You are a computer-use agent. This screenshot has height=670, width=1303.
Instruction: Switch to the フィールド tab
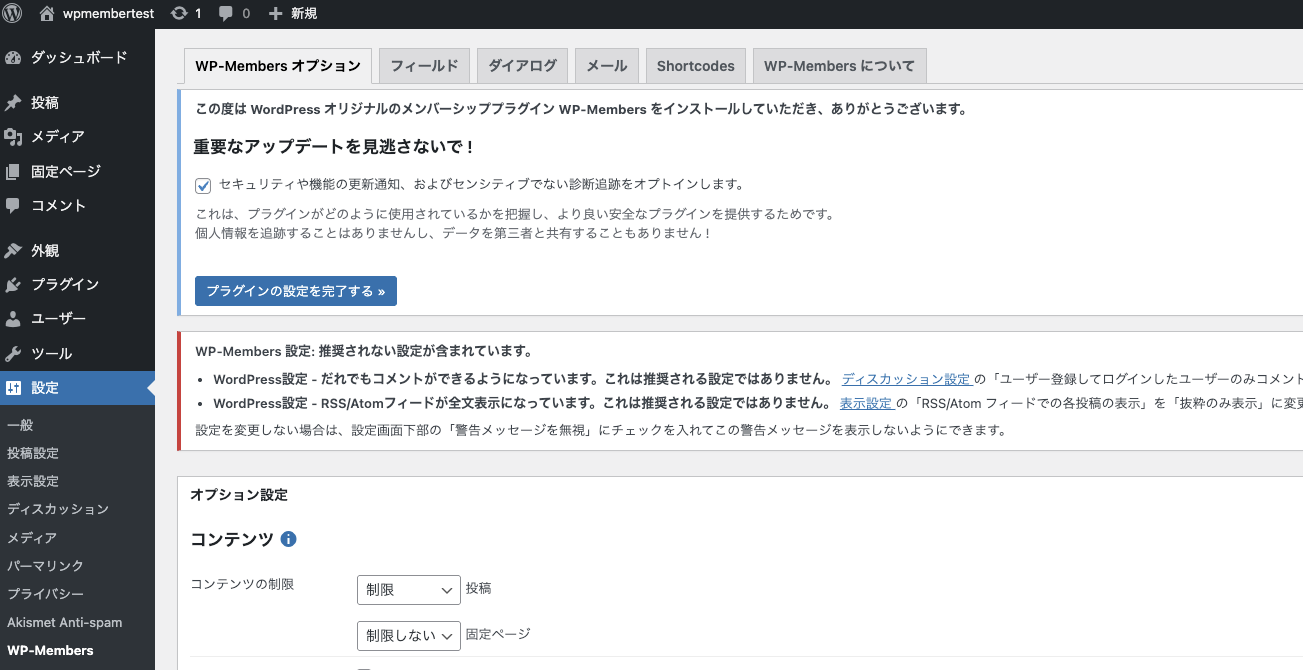pyautogui.click(x=424, y=66)
